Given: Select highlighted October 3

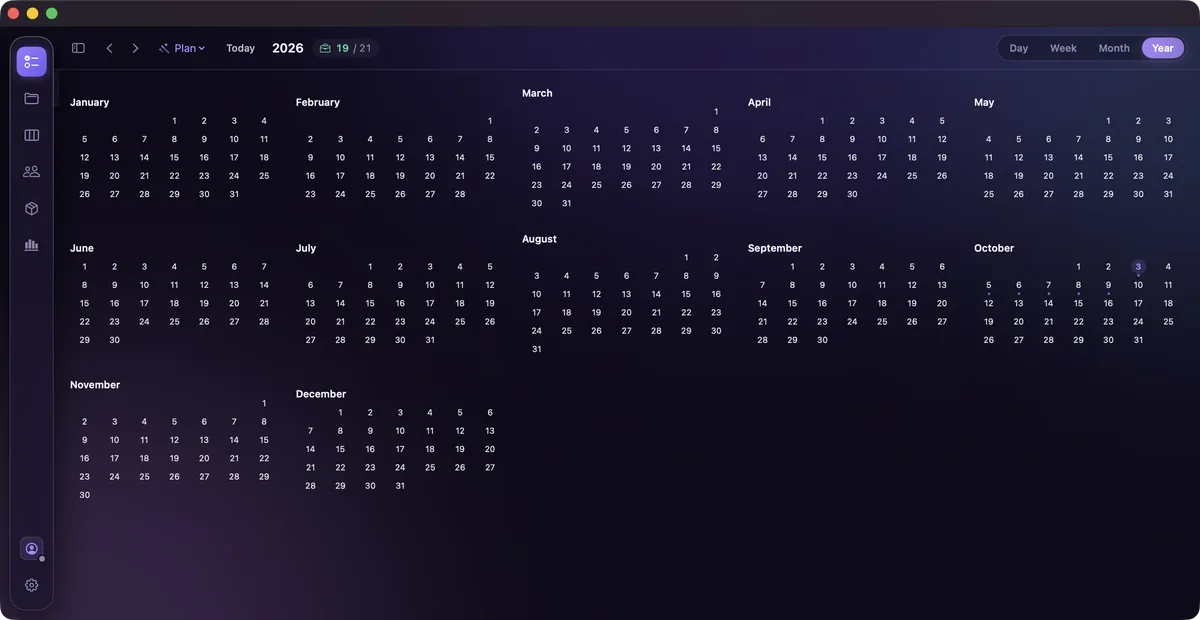Looking at the screenshot, I should (x=1138, y=267).
